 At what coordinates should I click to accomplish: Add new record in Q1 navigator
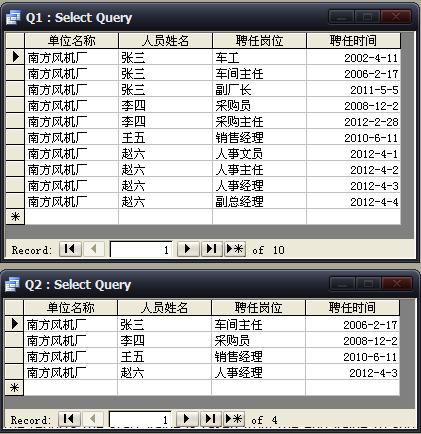coord(235,249)
